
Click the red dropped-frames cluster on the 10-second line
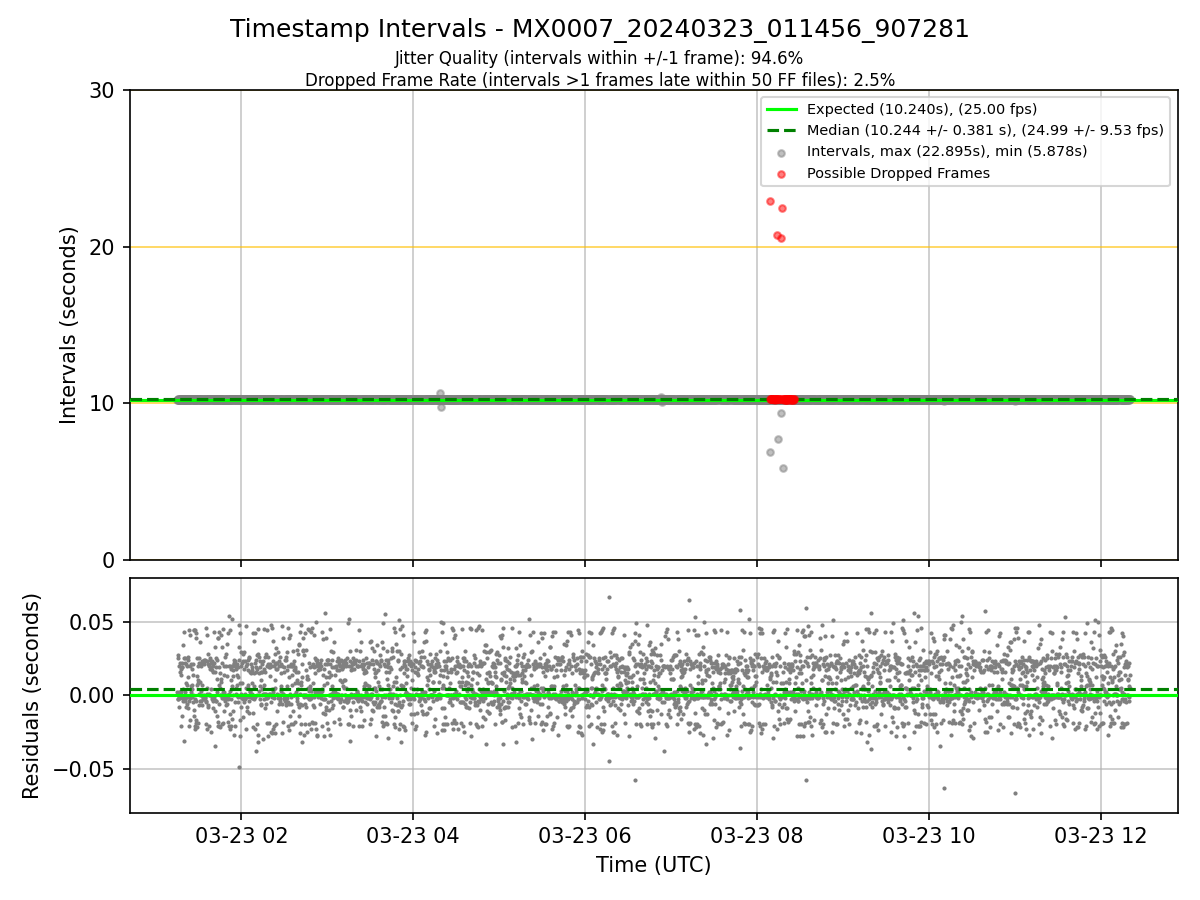coord(782,399)
